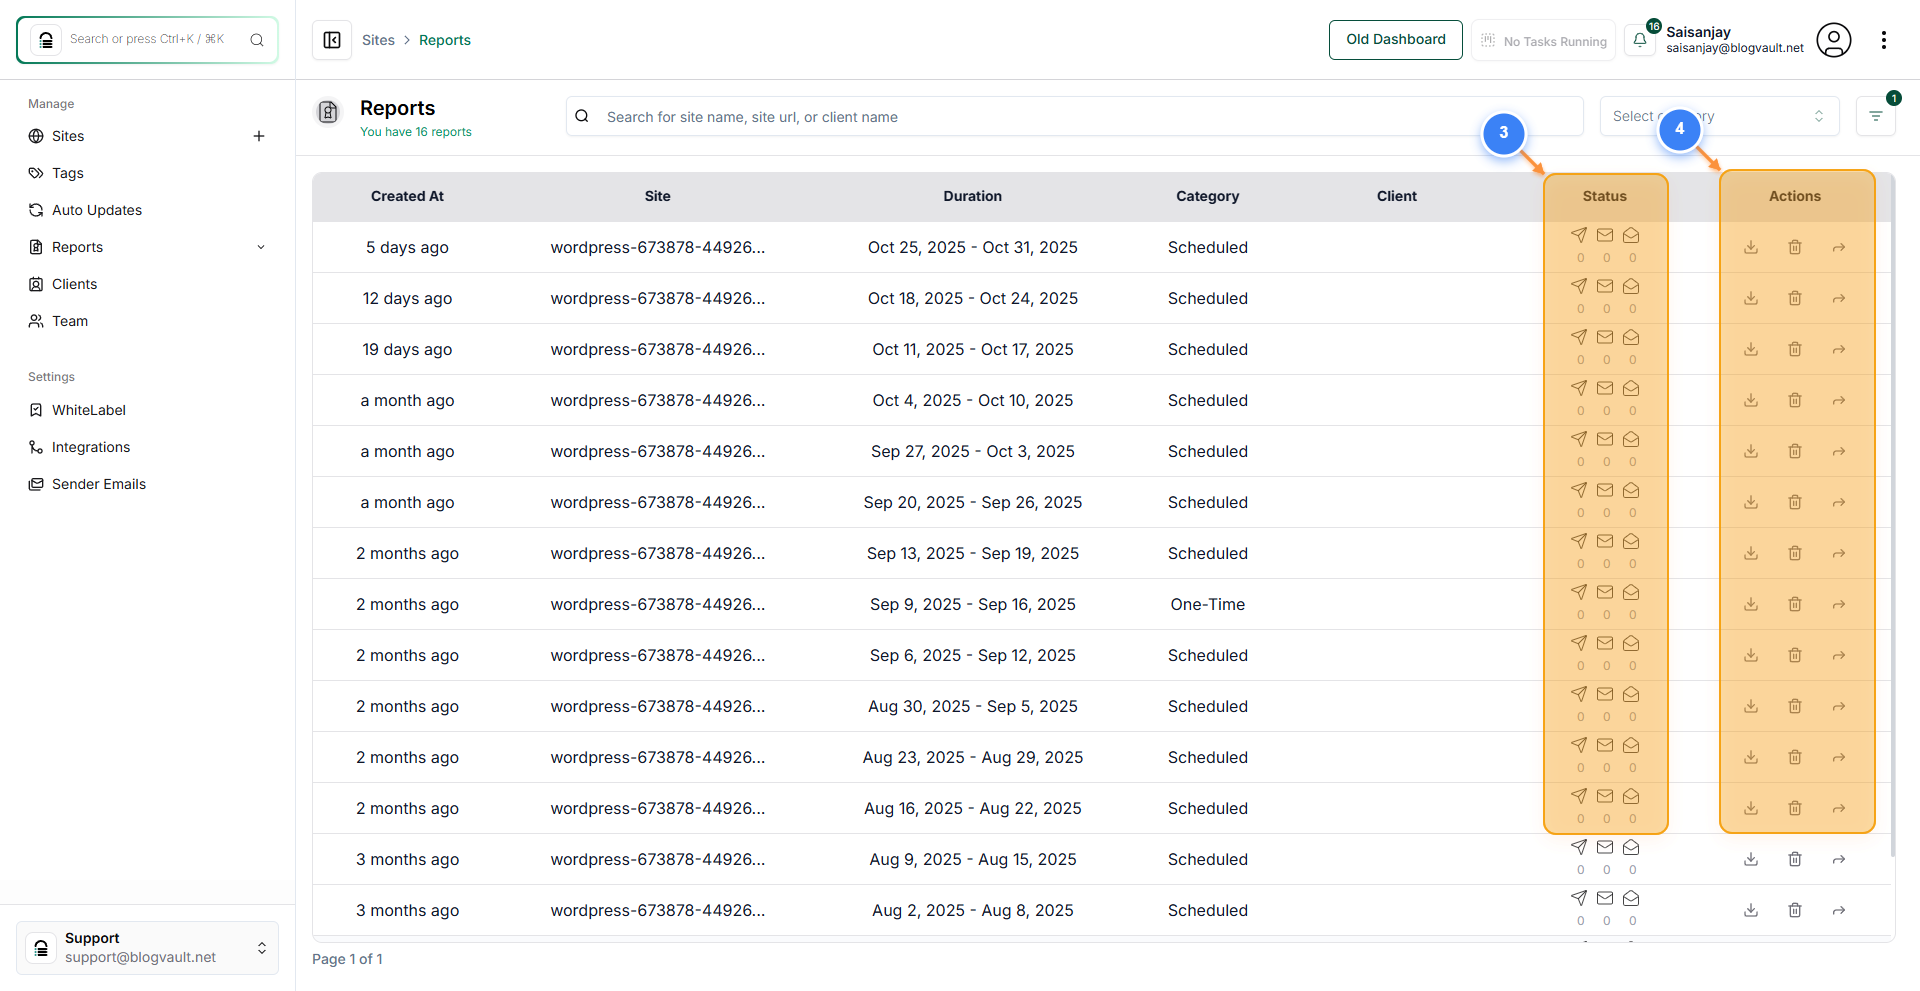Image resolution: width=1920 pixels, height=991 pixels.
Task: Delete the report dated Sep 9 - Sep 16
Action: (1795, 604)
